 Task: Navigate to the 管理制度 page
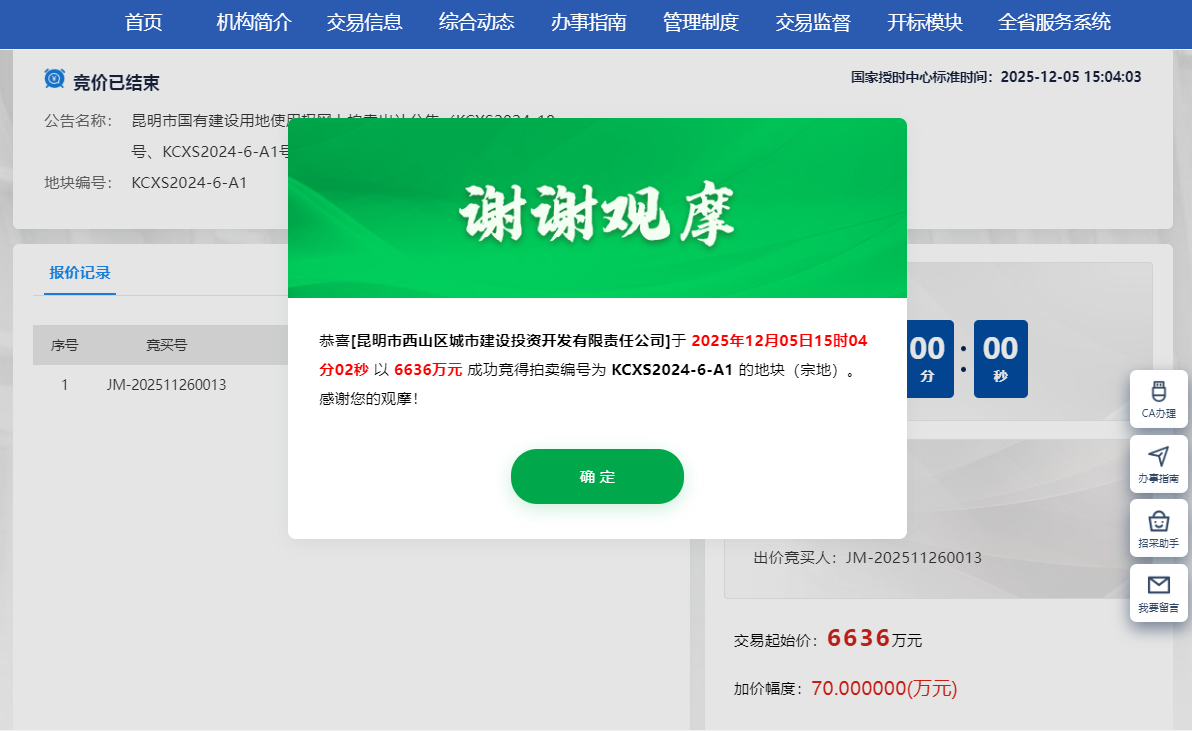[700, 23]
